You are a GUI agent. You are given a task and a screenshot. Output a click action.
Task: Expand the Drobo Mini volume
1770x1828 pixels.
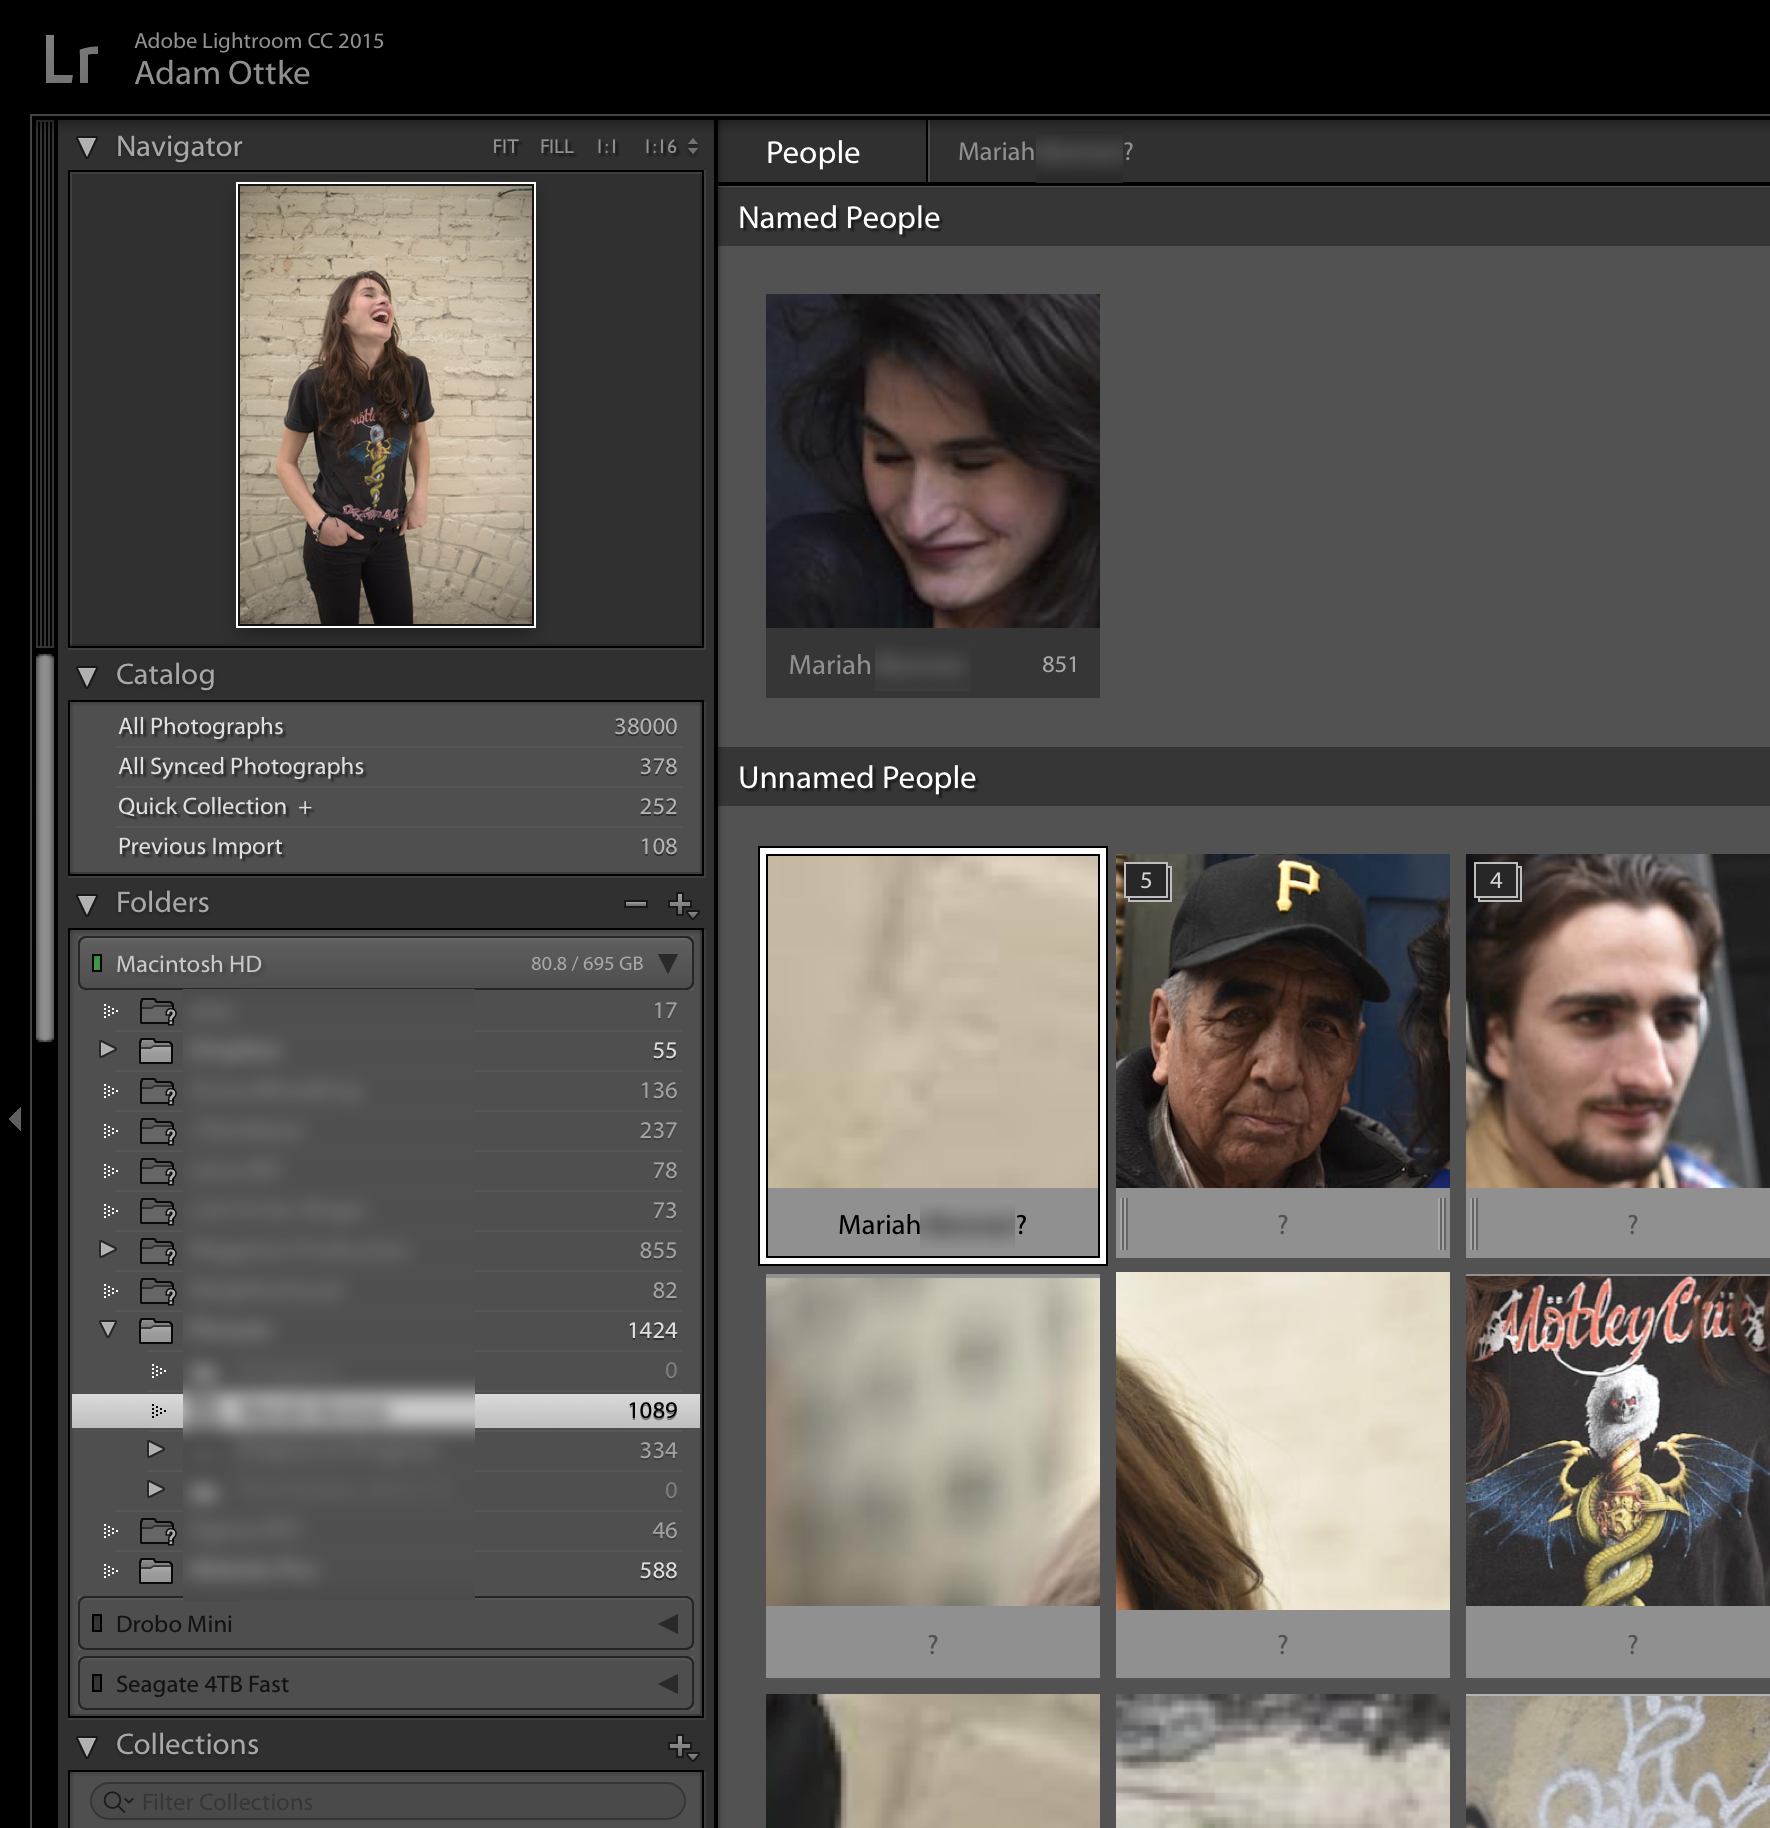pyautogui.click(x=668, y=1624)
